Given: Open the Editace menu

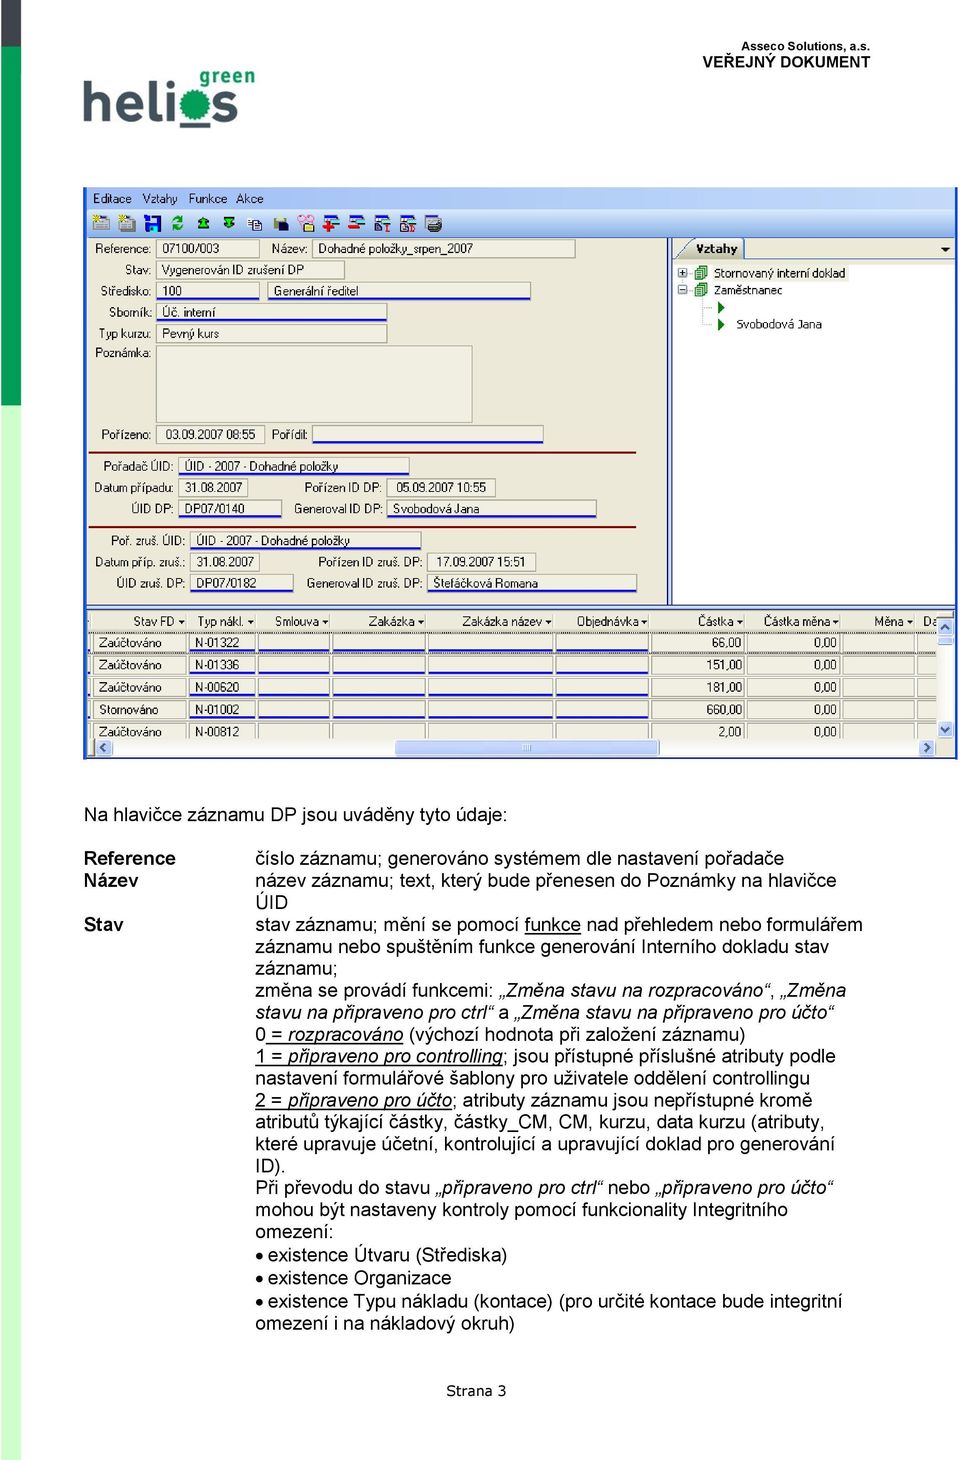Looking at the screenshot, I should 112,199.
